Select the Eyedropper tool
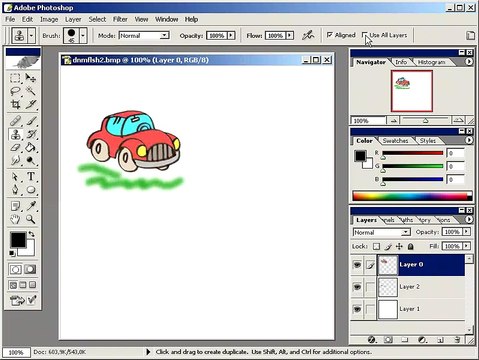479x360 pixels. pos(31,206)
